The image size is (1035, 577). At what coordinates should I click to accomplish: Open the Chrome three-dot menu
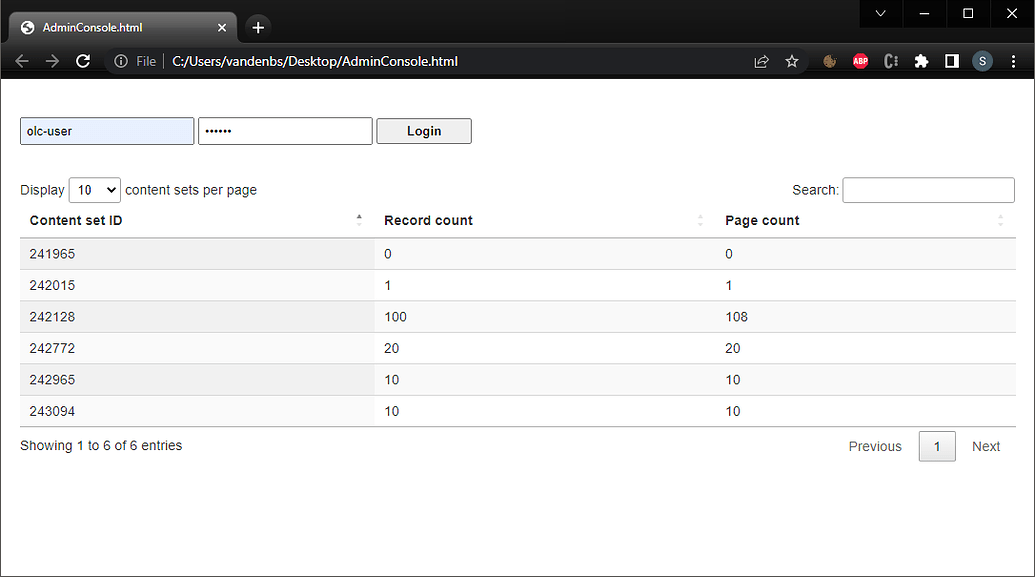[x=1013, y=61]
